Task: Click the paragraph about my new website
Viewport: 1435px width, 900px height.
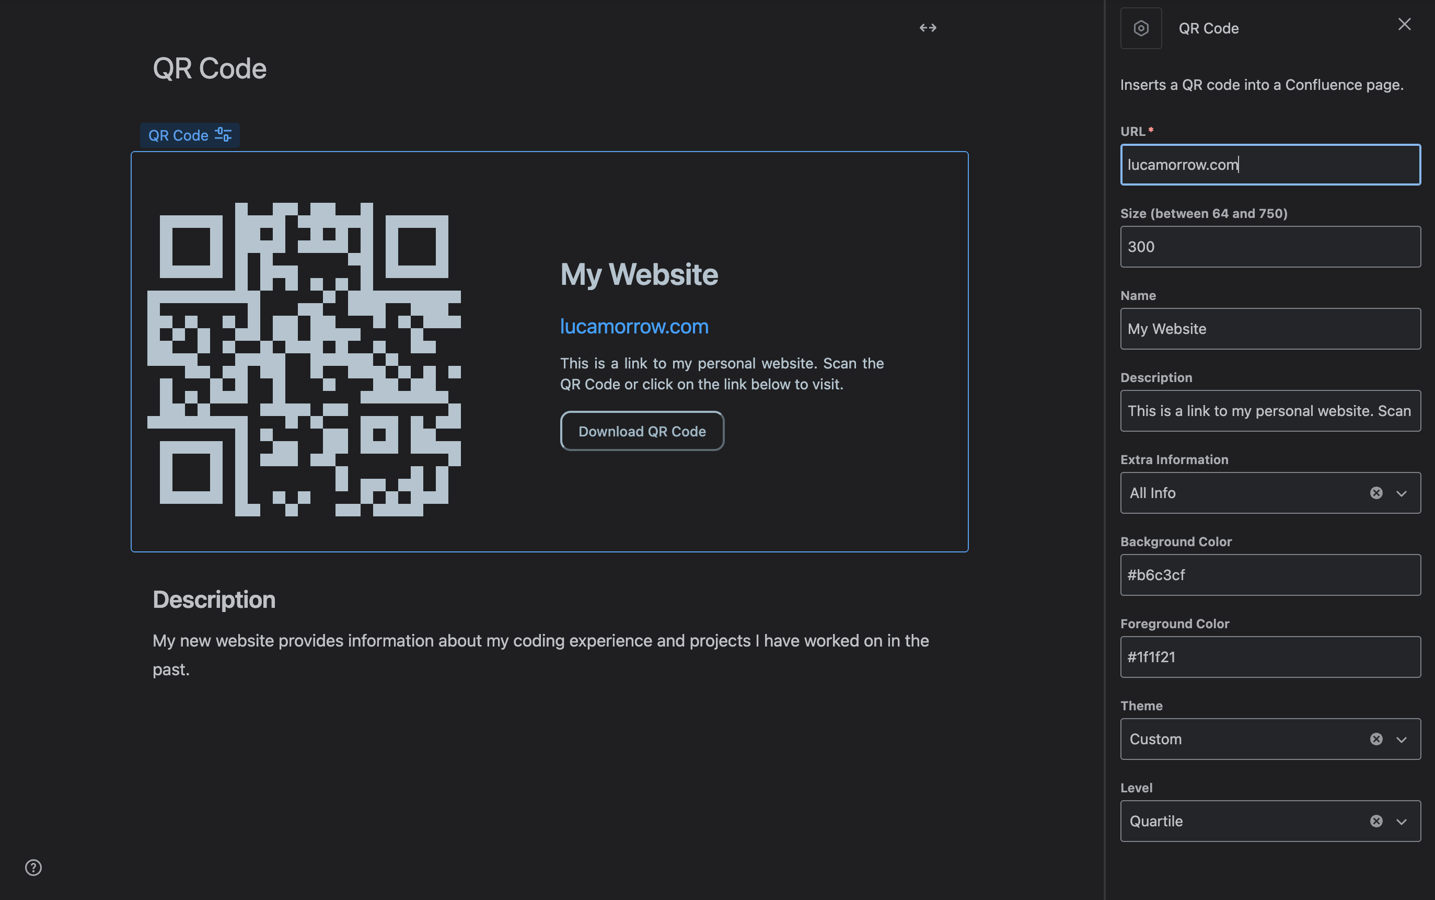Action: tap(541, 655)
